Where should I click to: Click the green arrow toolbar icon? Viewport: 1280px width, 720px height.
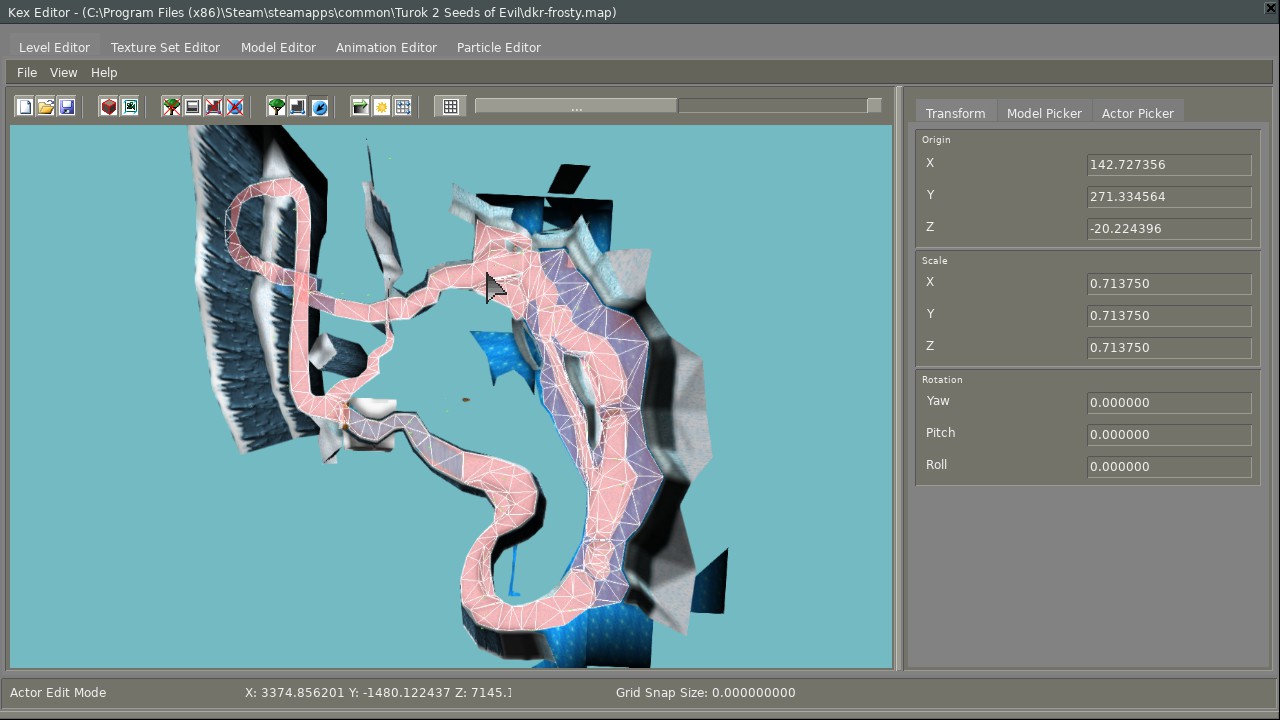click(360, 107)
